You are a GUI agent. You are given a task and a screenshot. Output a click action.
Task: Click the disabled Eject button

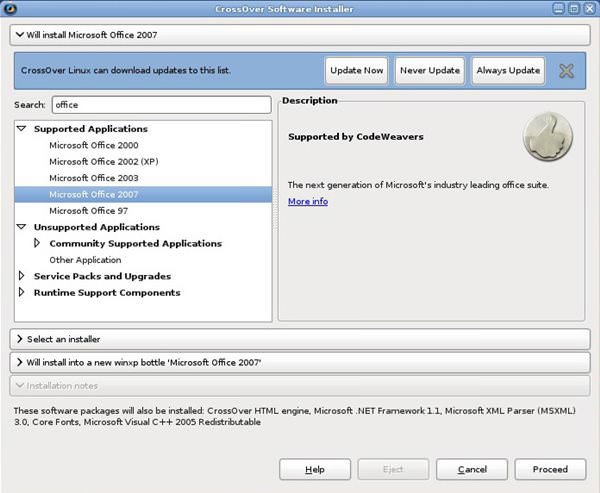pyautogui.click(x=393, y=469)
